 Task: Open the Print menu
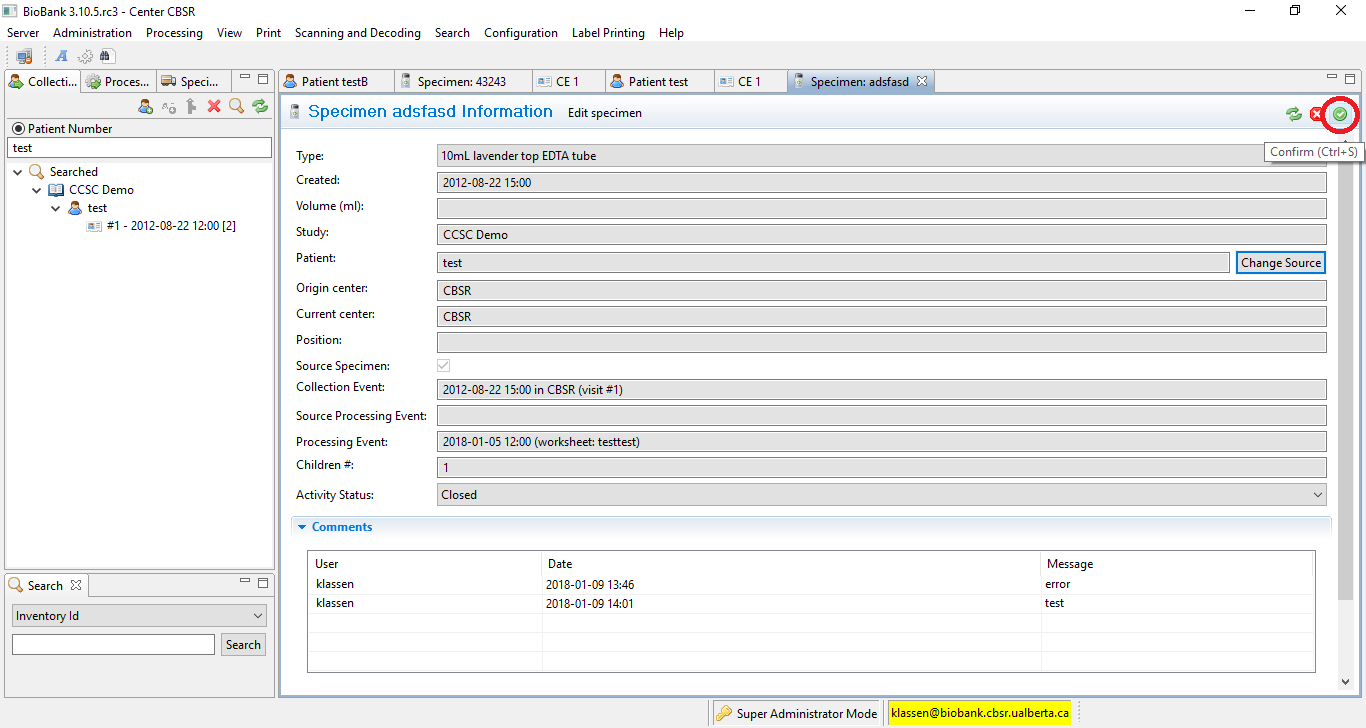tap(268, 33)
